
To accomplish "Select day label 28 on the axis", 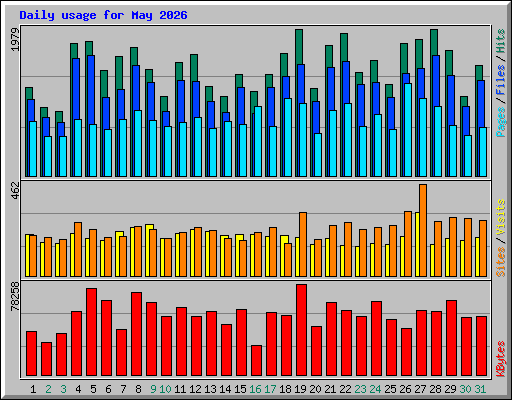I will [x=435, y=389].
